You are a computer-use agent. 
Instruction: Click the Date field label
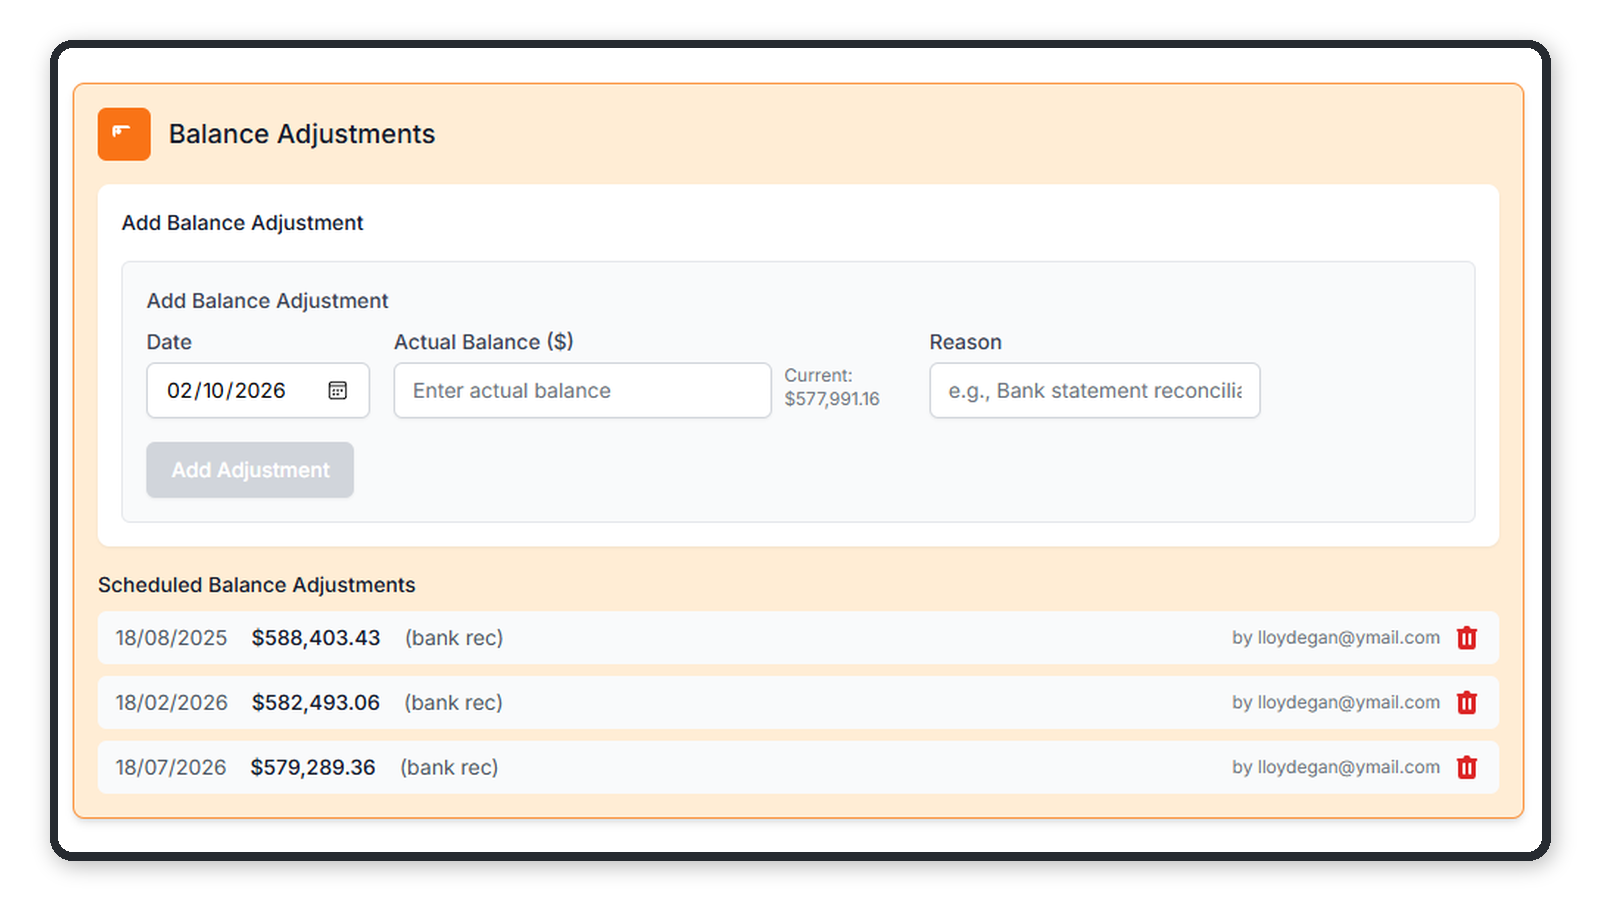(x=169, y=342)
